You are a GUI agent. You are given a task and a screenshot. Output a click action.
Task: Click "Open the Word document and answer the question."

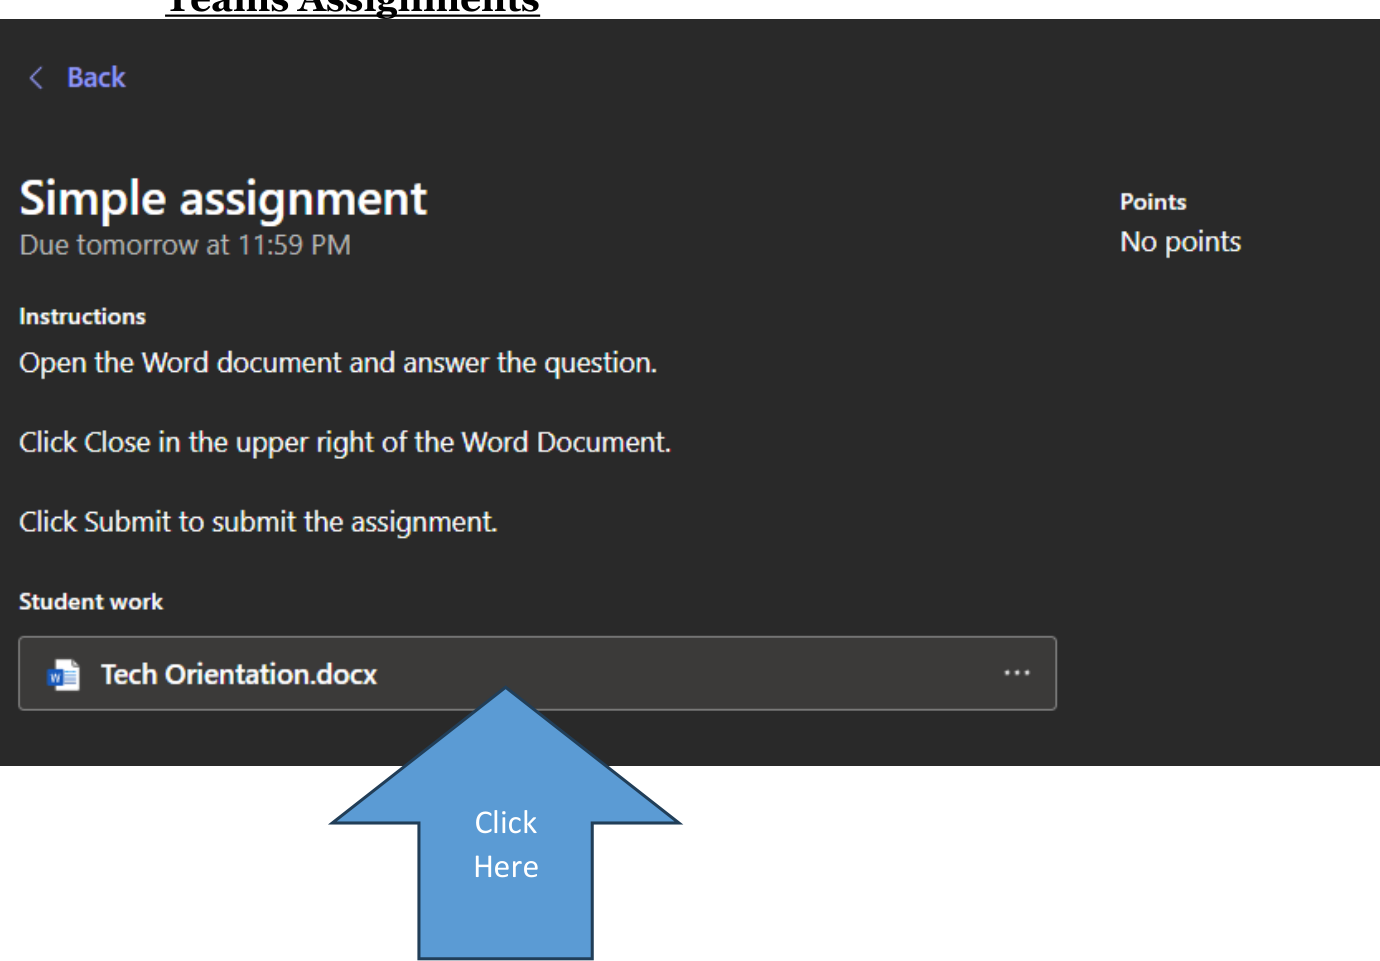(338, 362)
